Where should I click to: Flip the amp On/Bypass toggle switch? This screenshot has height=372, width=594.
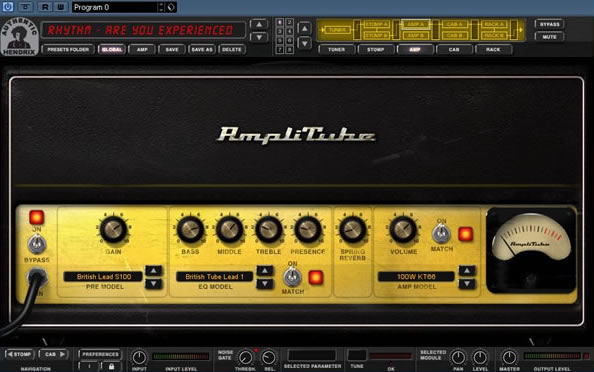tap(37, 244)
